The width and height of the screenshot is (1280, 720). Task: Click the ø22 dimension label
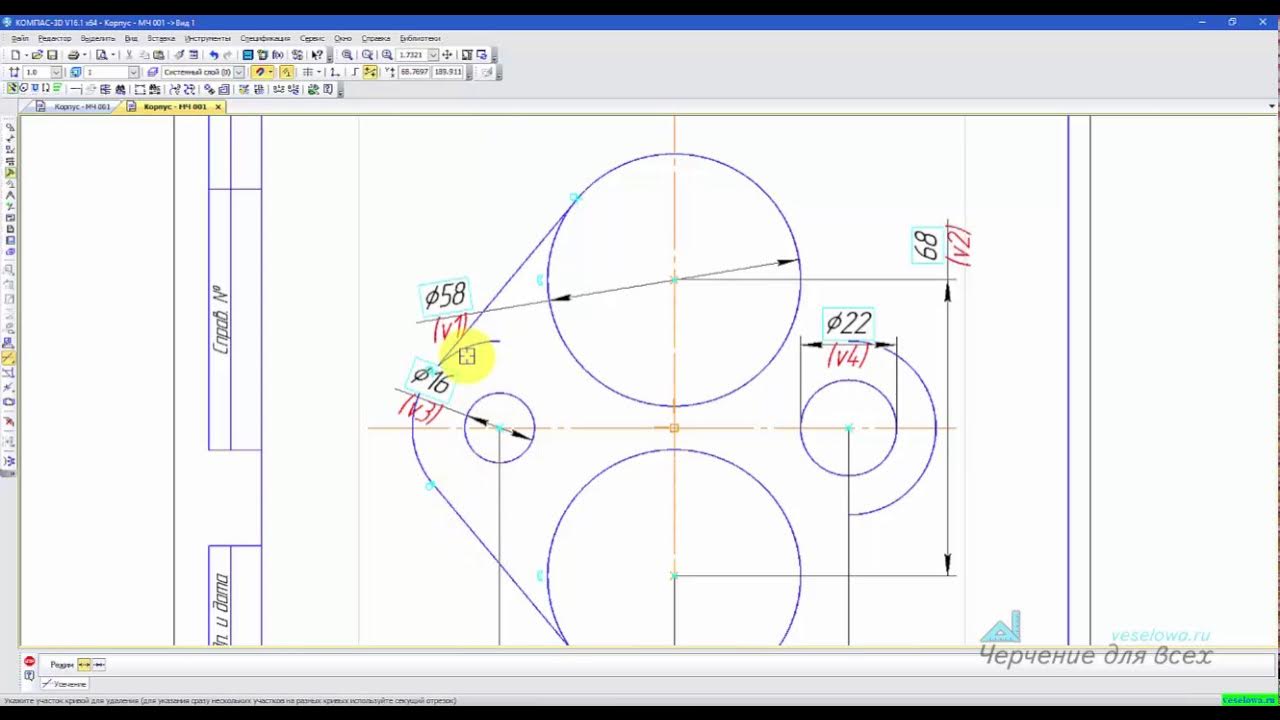click(848, 323)
